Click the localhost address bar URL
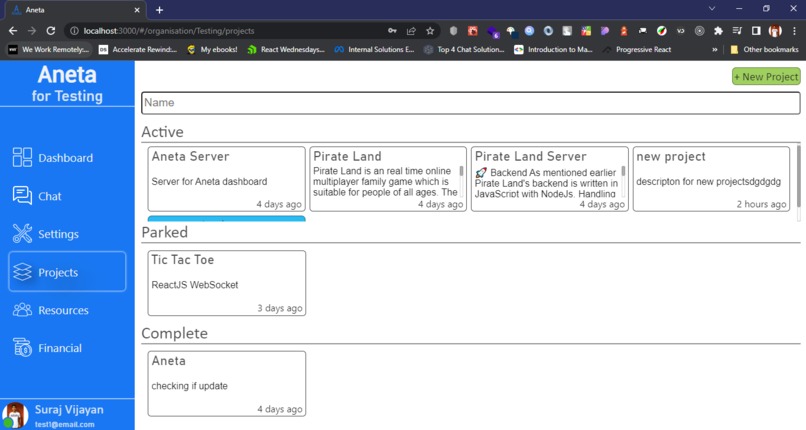The image size is (806, 430). click(169, 31)
